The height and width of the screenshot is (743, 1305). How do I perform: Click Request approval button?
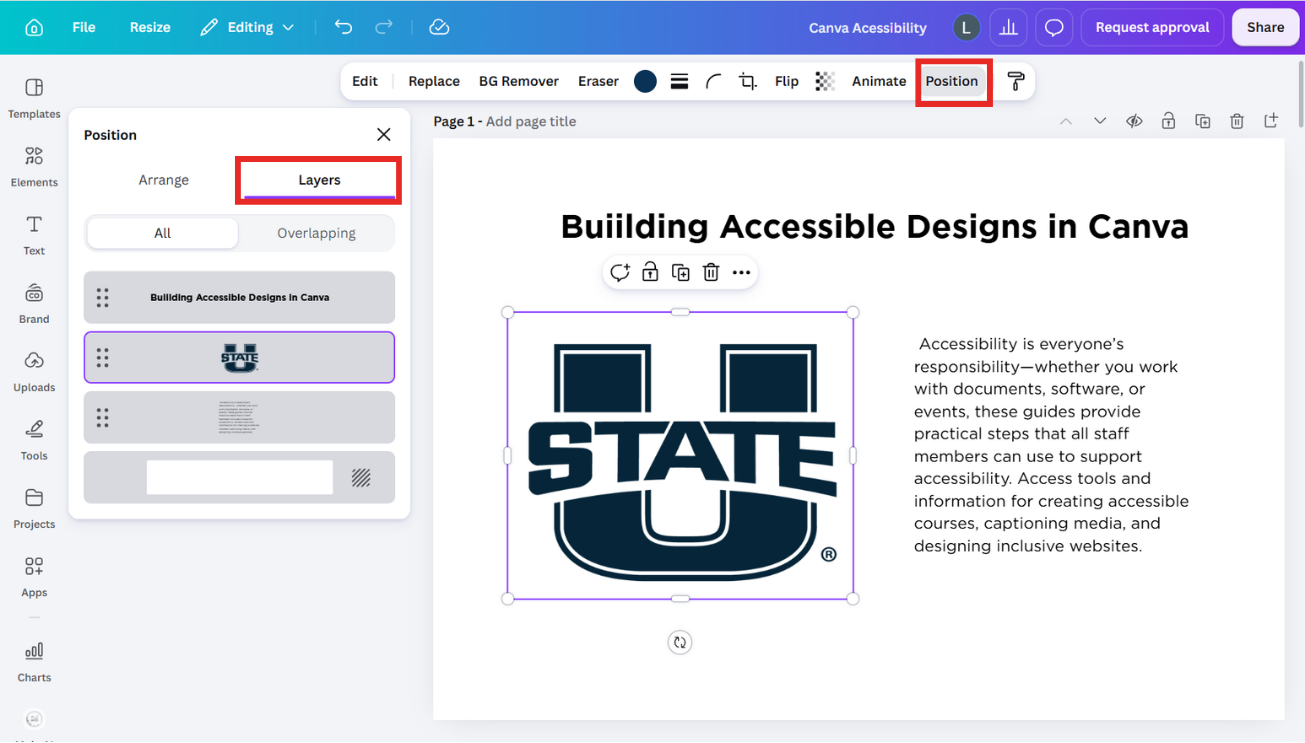pos(1152,28)
